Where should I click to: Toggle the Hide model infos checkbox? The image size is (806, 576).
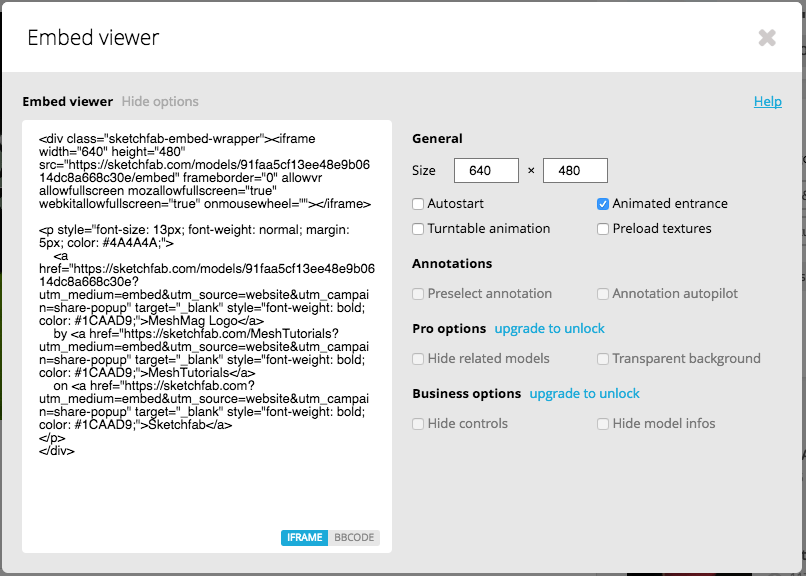pos(603,424)
